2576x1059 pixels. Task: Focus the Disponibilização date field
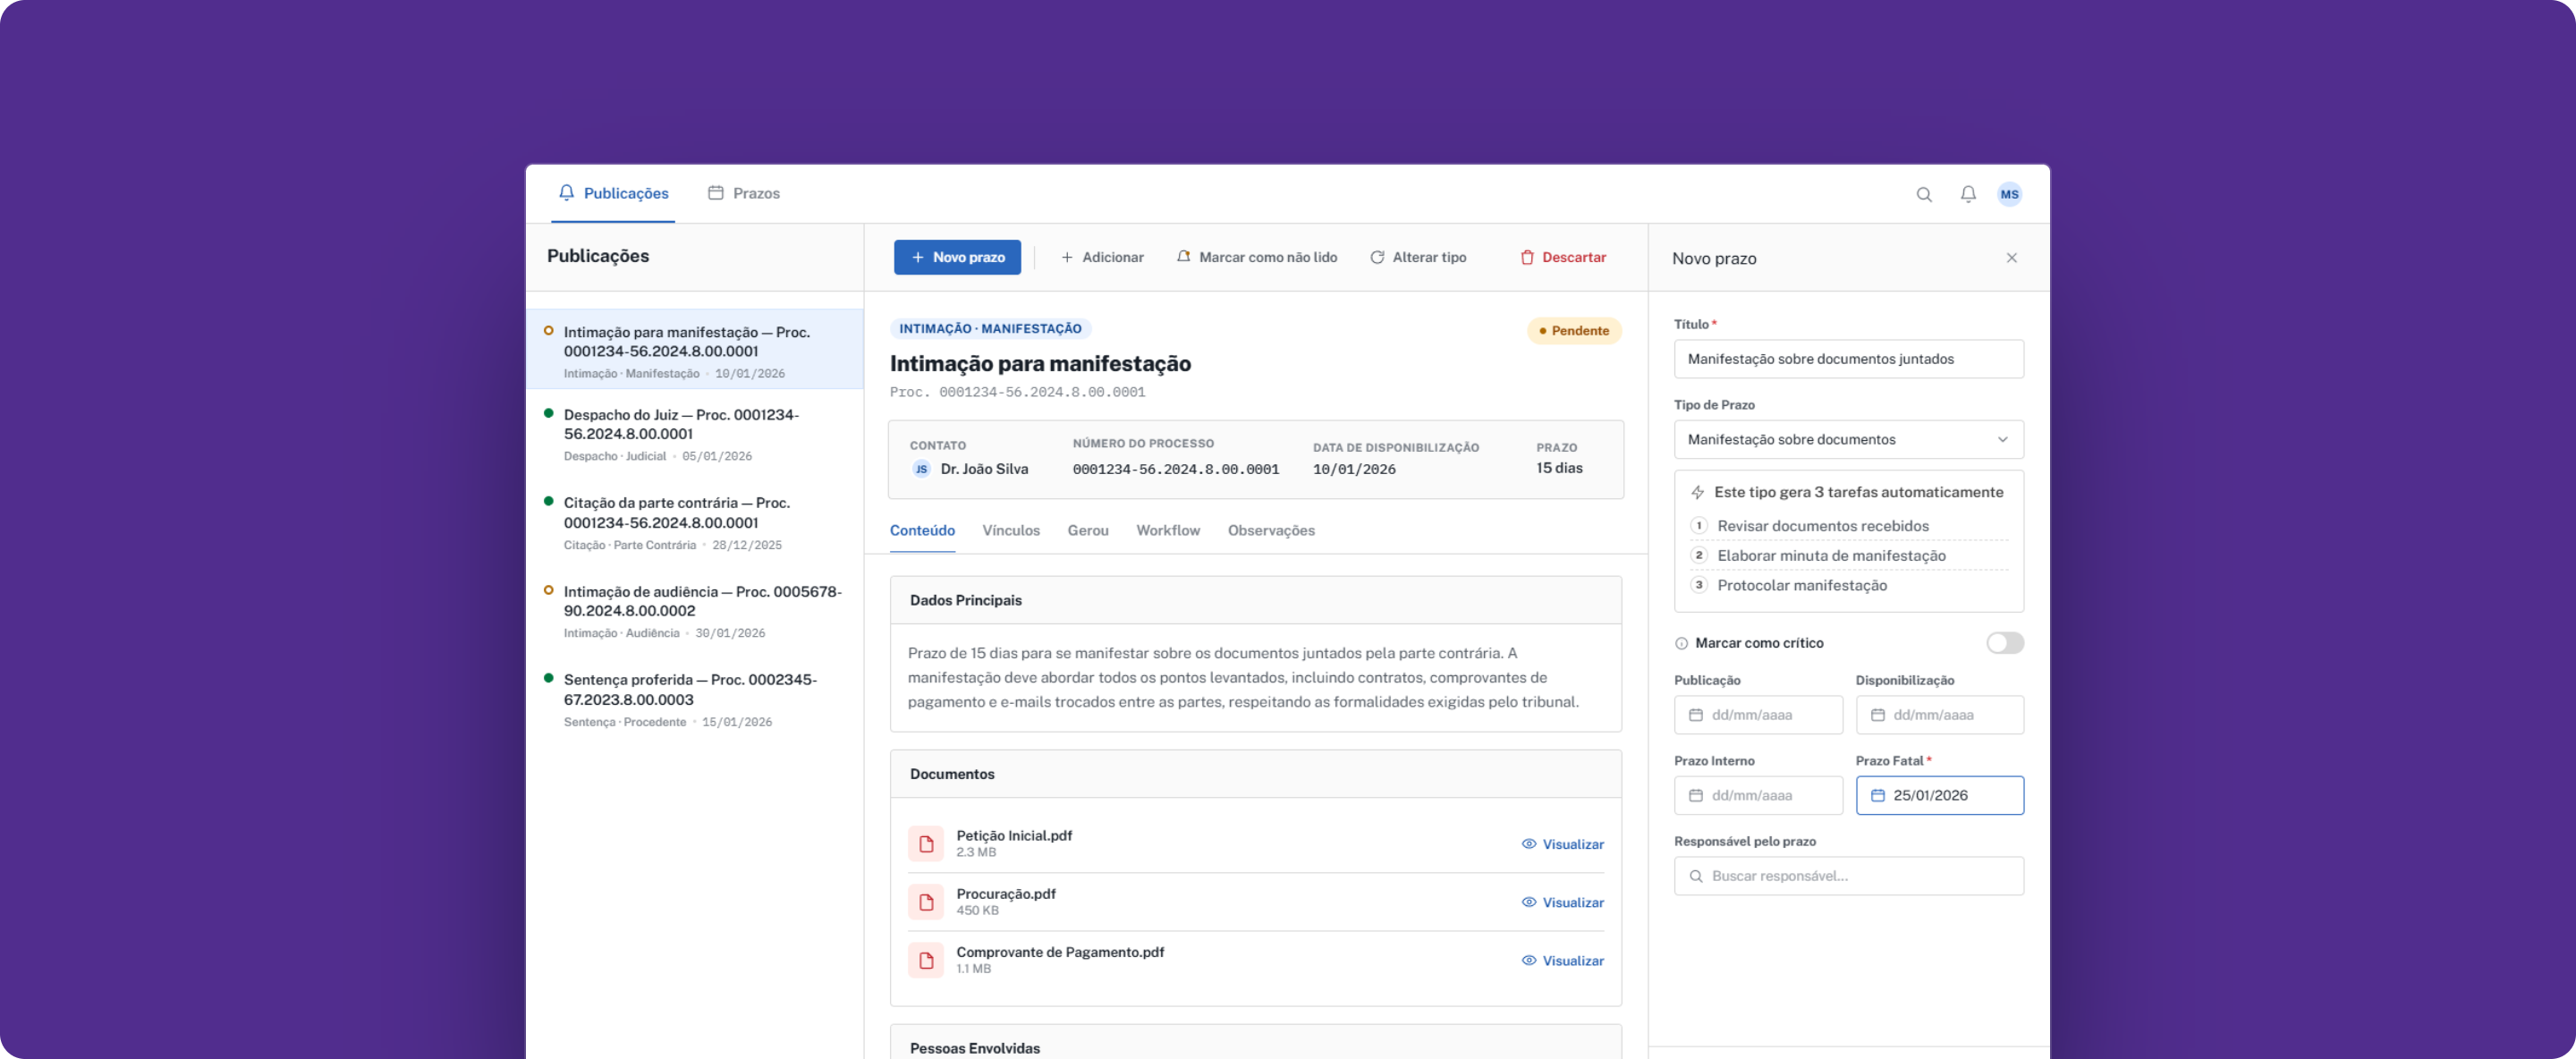(x=1939, y=715)
